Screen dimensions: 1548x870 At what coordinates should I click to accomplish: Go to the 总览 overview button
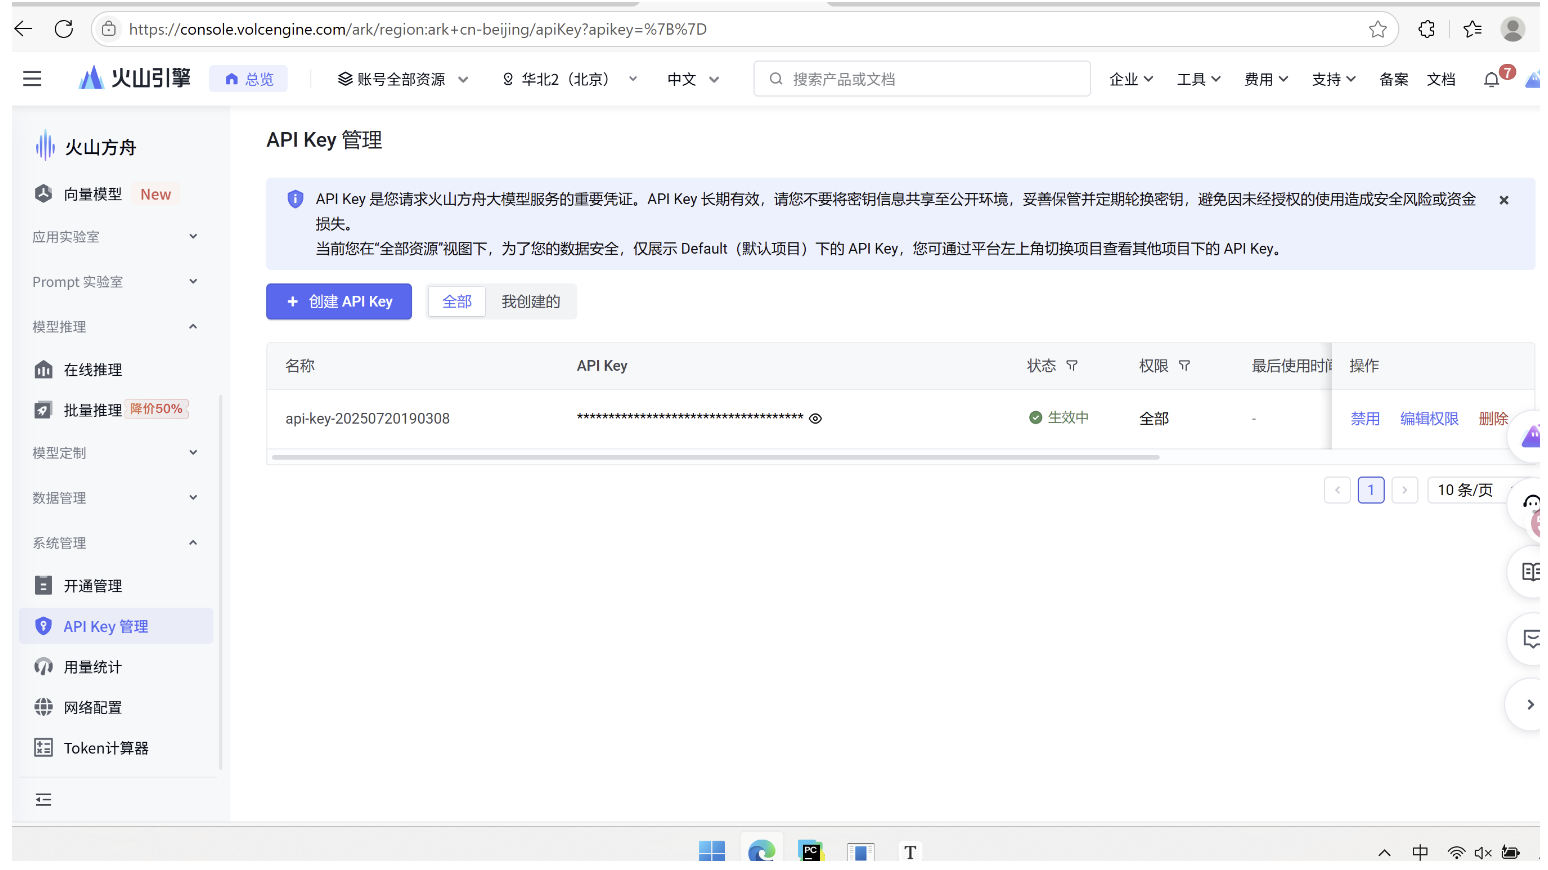tap(248, 79)
